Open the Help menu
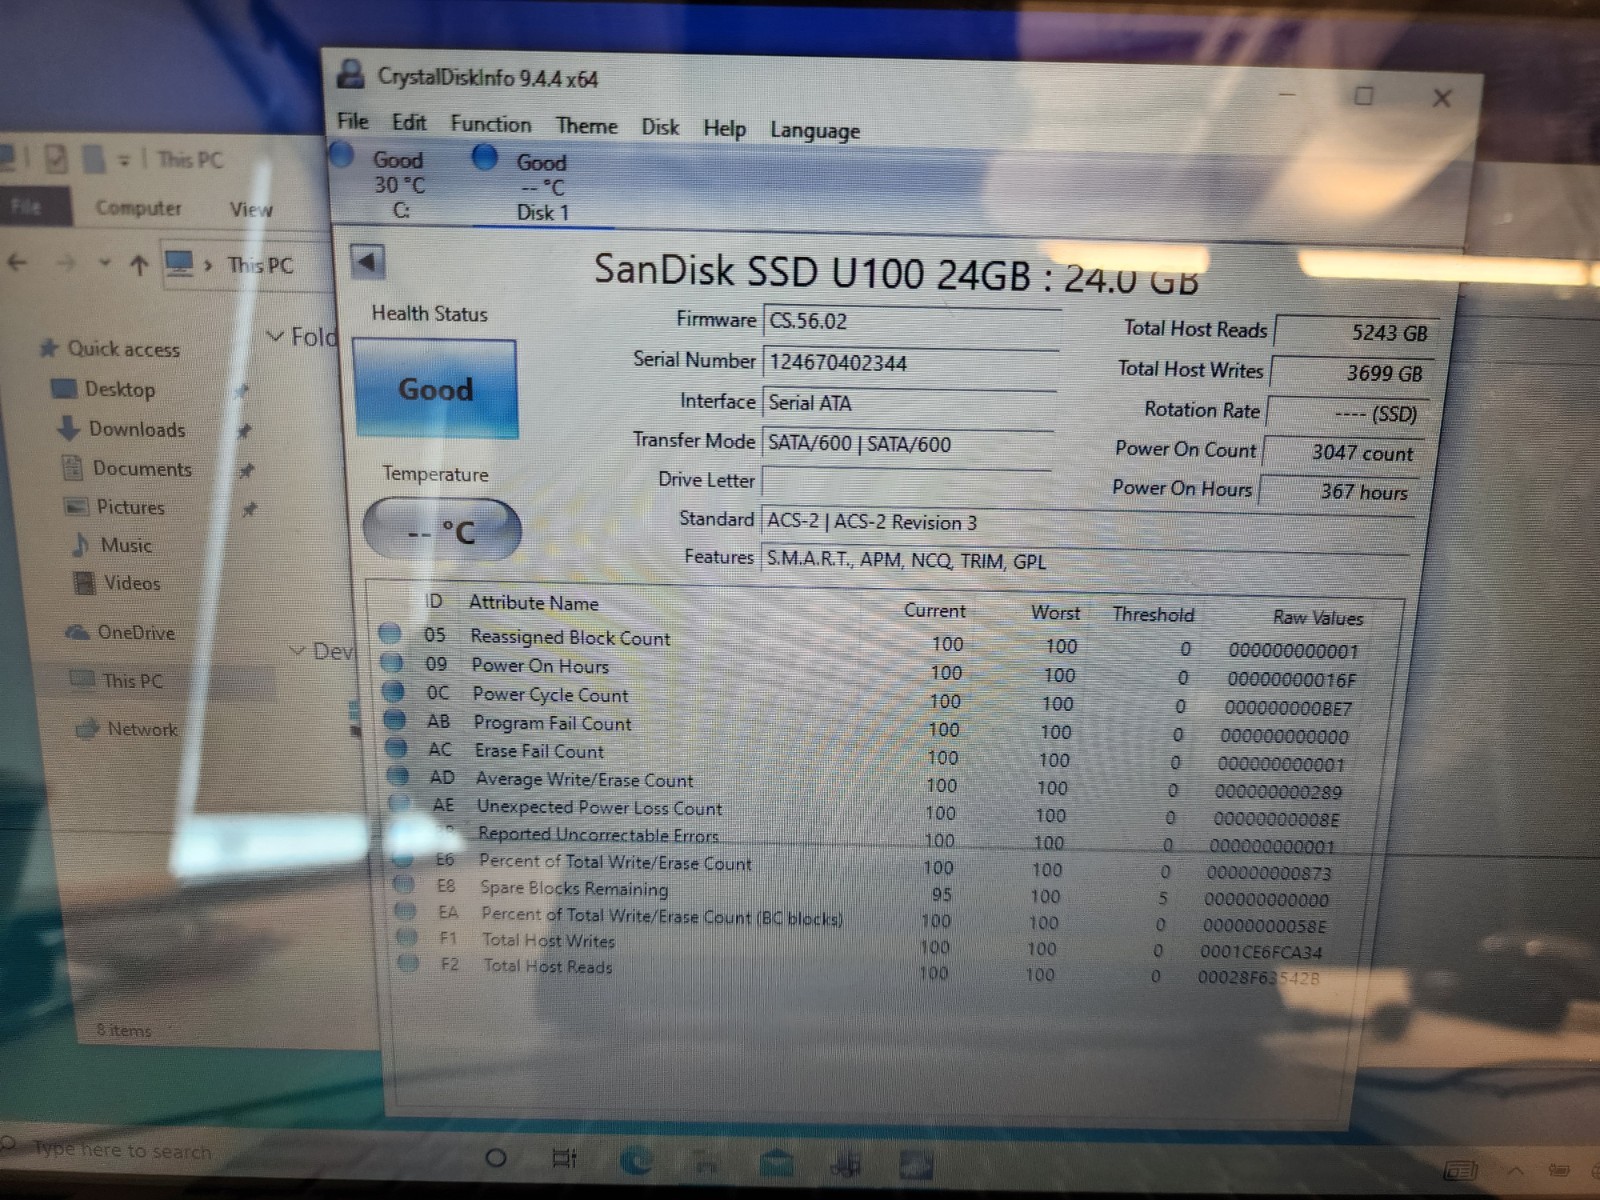The height and width of the screenshot is (1200, 1600). 724,129
